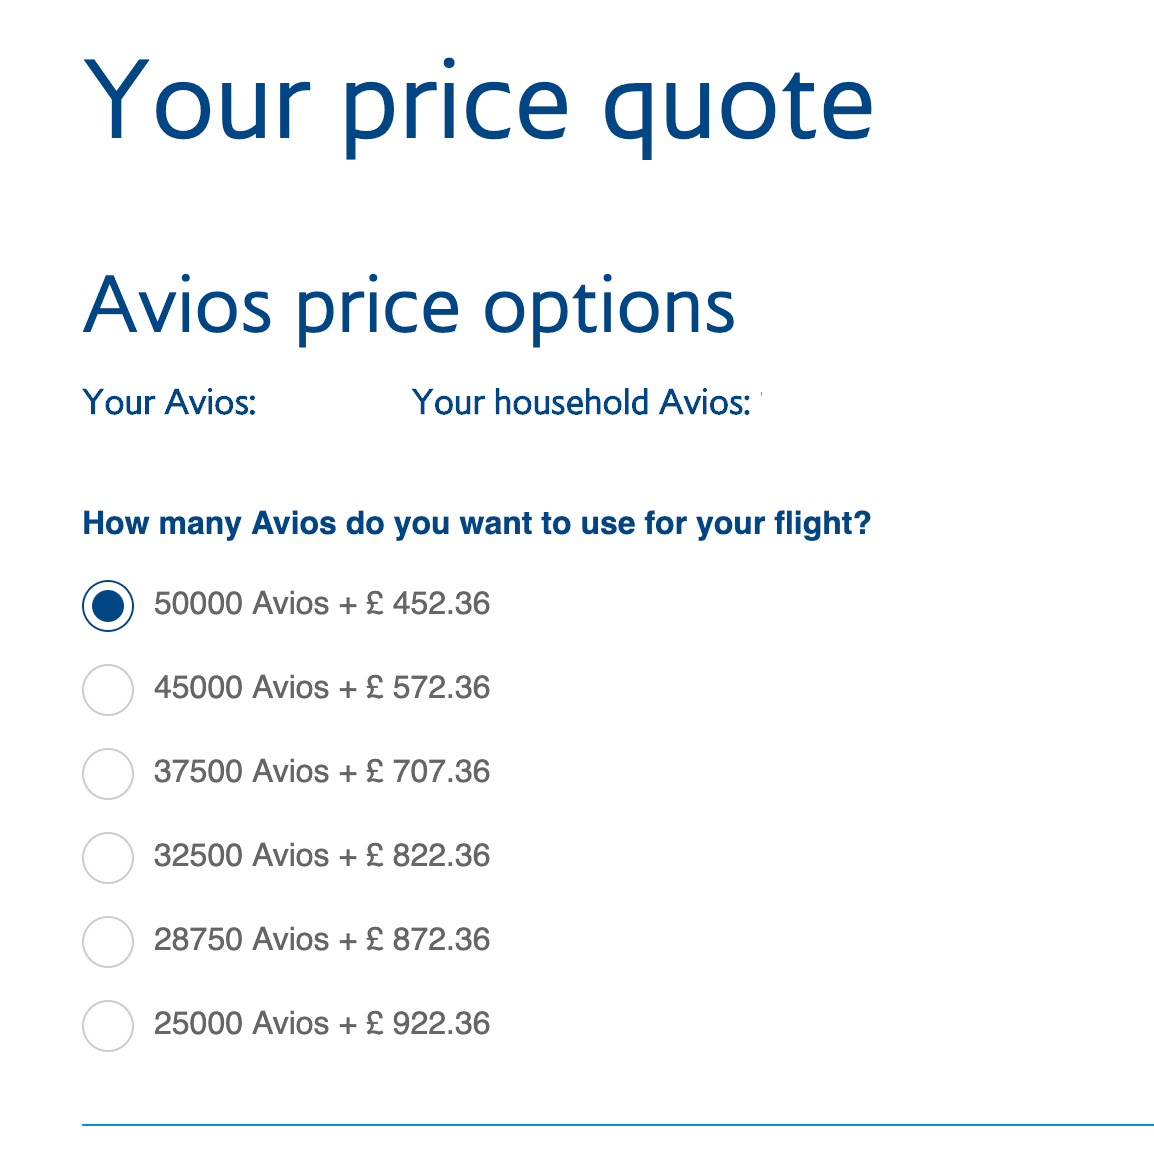The height and width of the screenshot is (1160, 1154).
Task: Click the 'Your price quote' page heading
Action: tap(478, 100)
